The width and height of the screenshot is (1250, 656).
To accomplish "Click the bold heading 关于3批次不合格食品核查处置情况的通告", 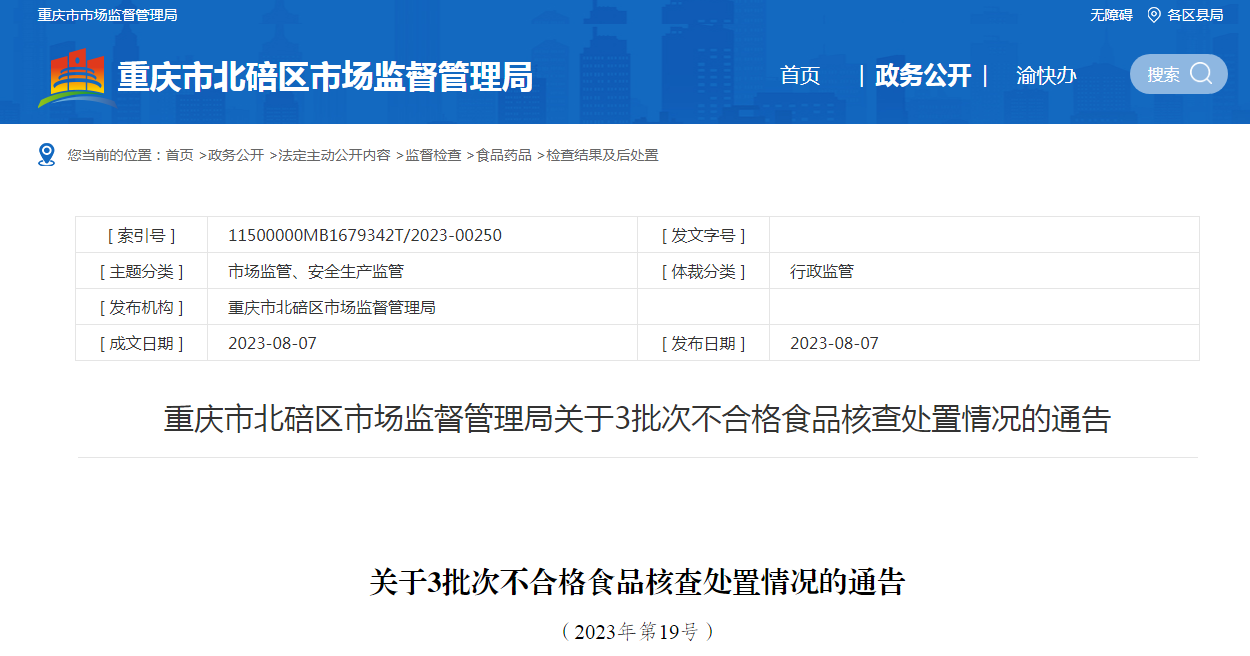I will [x=637, y=582].
